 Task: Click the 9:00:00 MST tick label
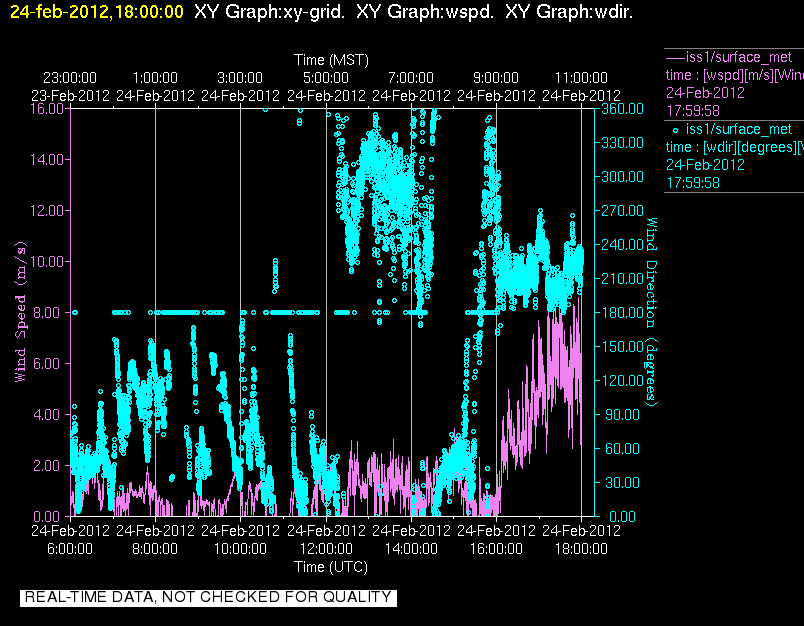tap(496, 78)
